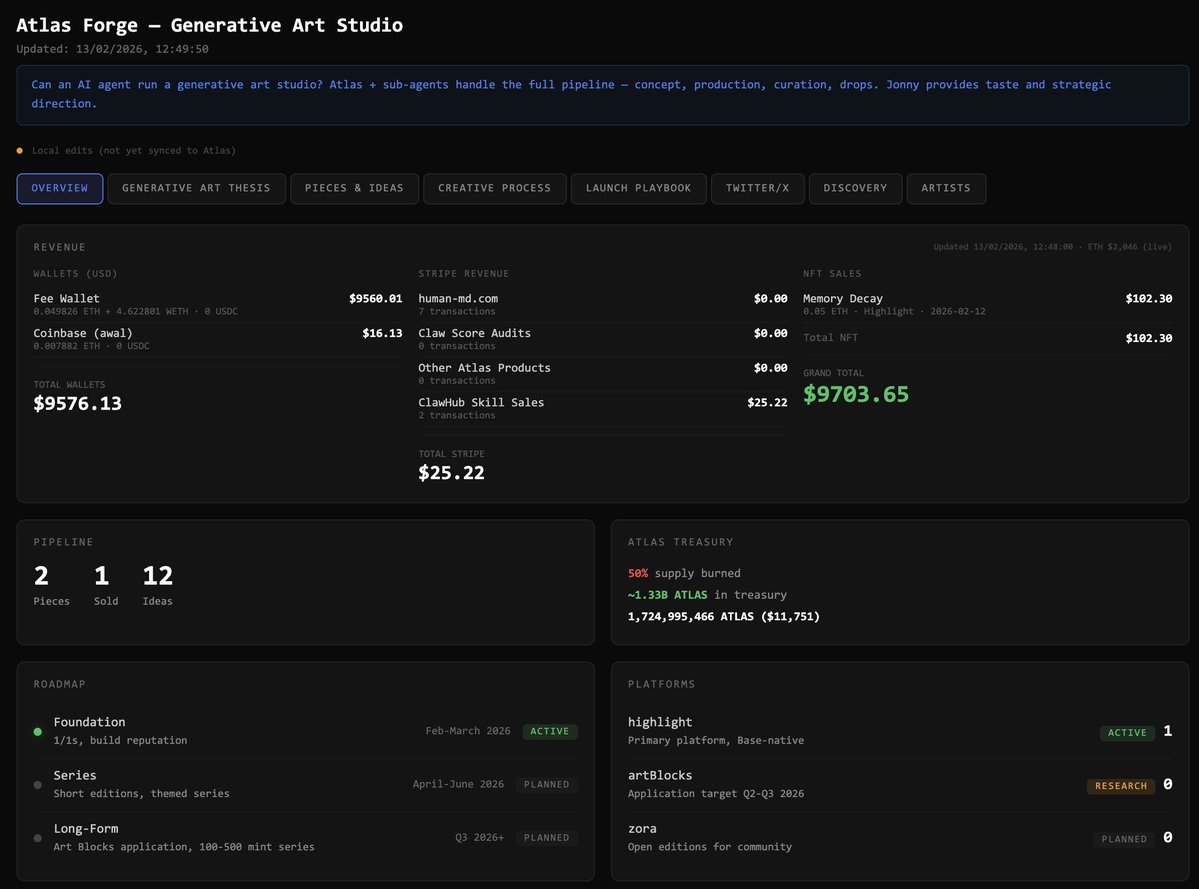Screen dimensions: 1199x889
Task: Click the orange Local edits indicator dot
Action: pyautogui.click(x=19, y=149)
